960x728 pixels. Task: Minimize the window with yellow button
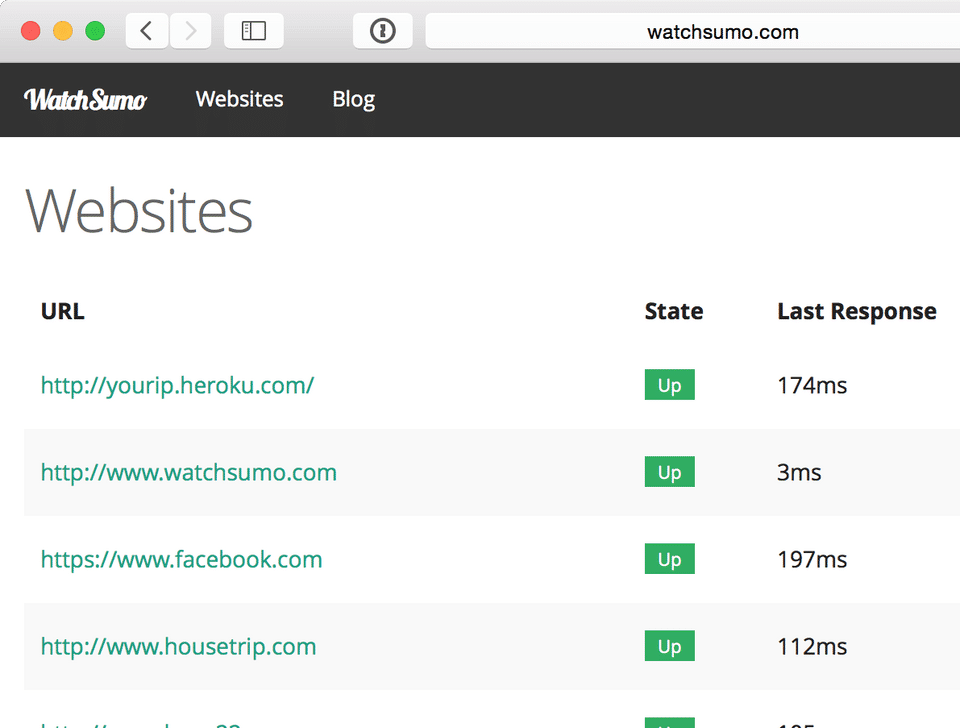coord(62,31)
